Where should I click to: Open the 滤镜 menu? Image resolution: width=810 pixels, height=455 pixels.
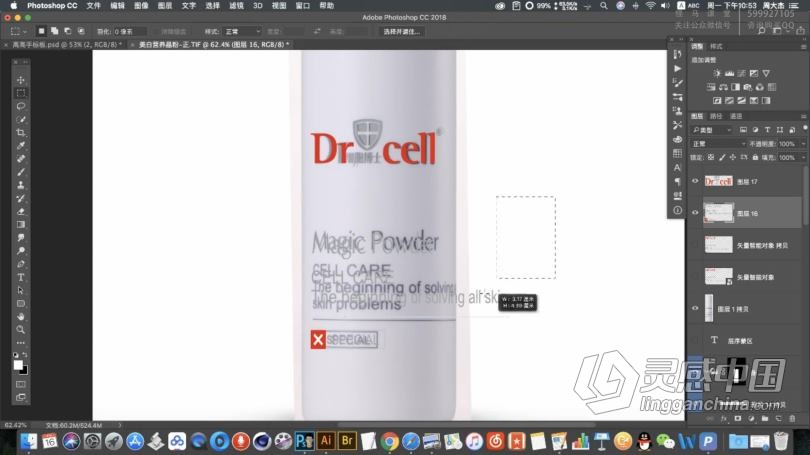pos(236,6)
